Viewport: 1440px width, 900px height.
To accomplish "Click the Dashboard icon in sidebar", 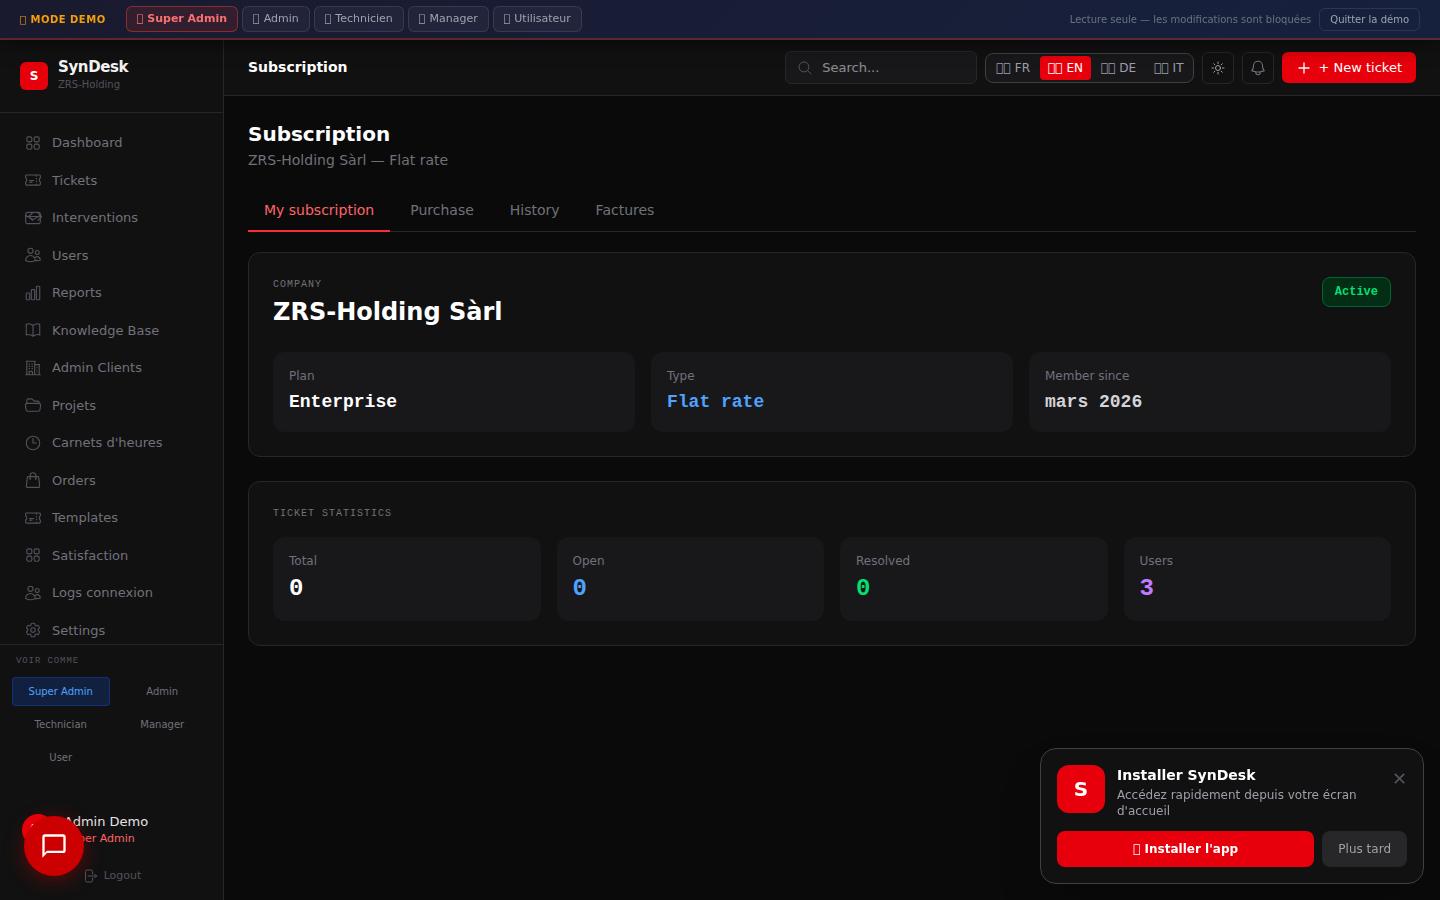I will 33,143.
